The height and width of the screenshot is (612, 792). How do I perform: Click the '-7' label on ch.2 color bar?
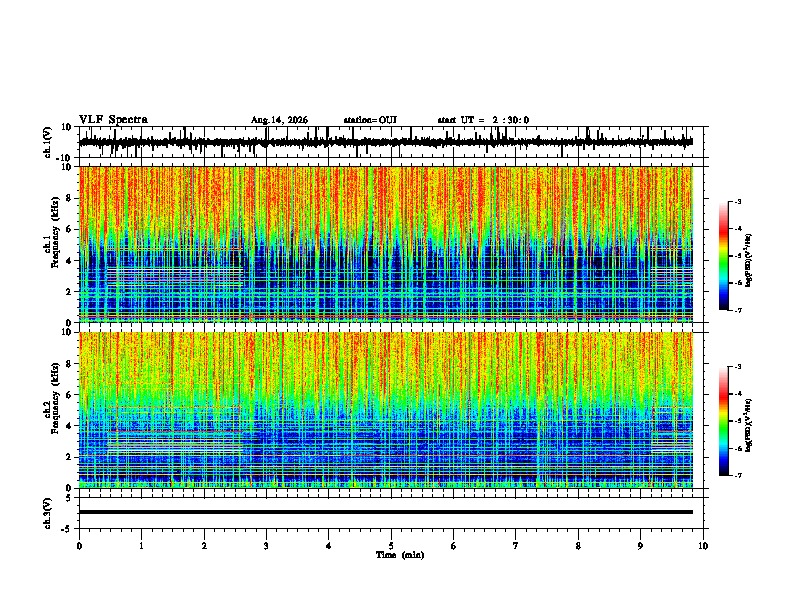(738, 475)
